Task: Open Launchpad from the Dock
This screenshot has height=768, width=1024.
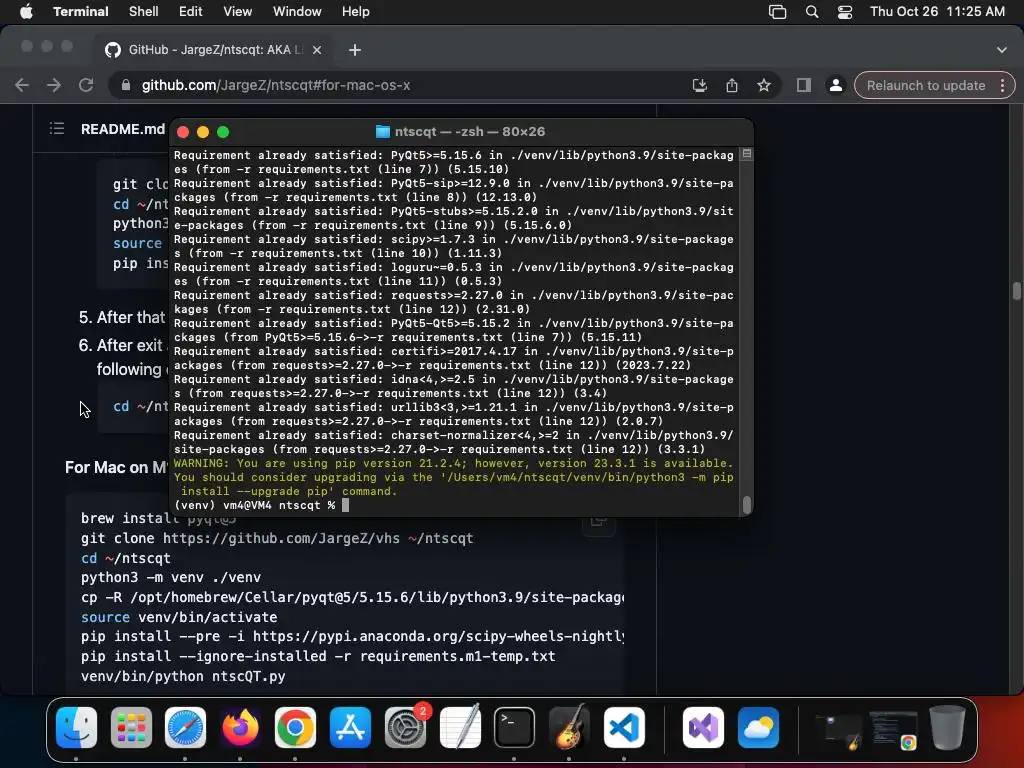Action: tap(131, 728)
